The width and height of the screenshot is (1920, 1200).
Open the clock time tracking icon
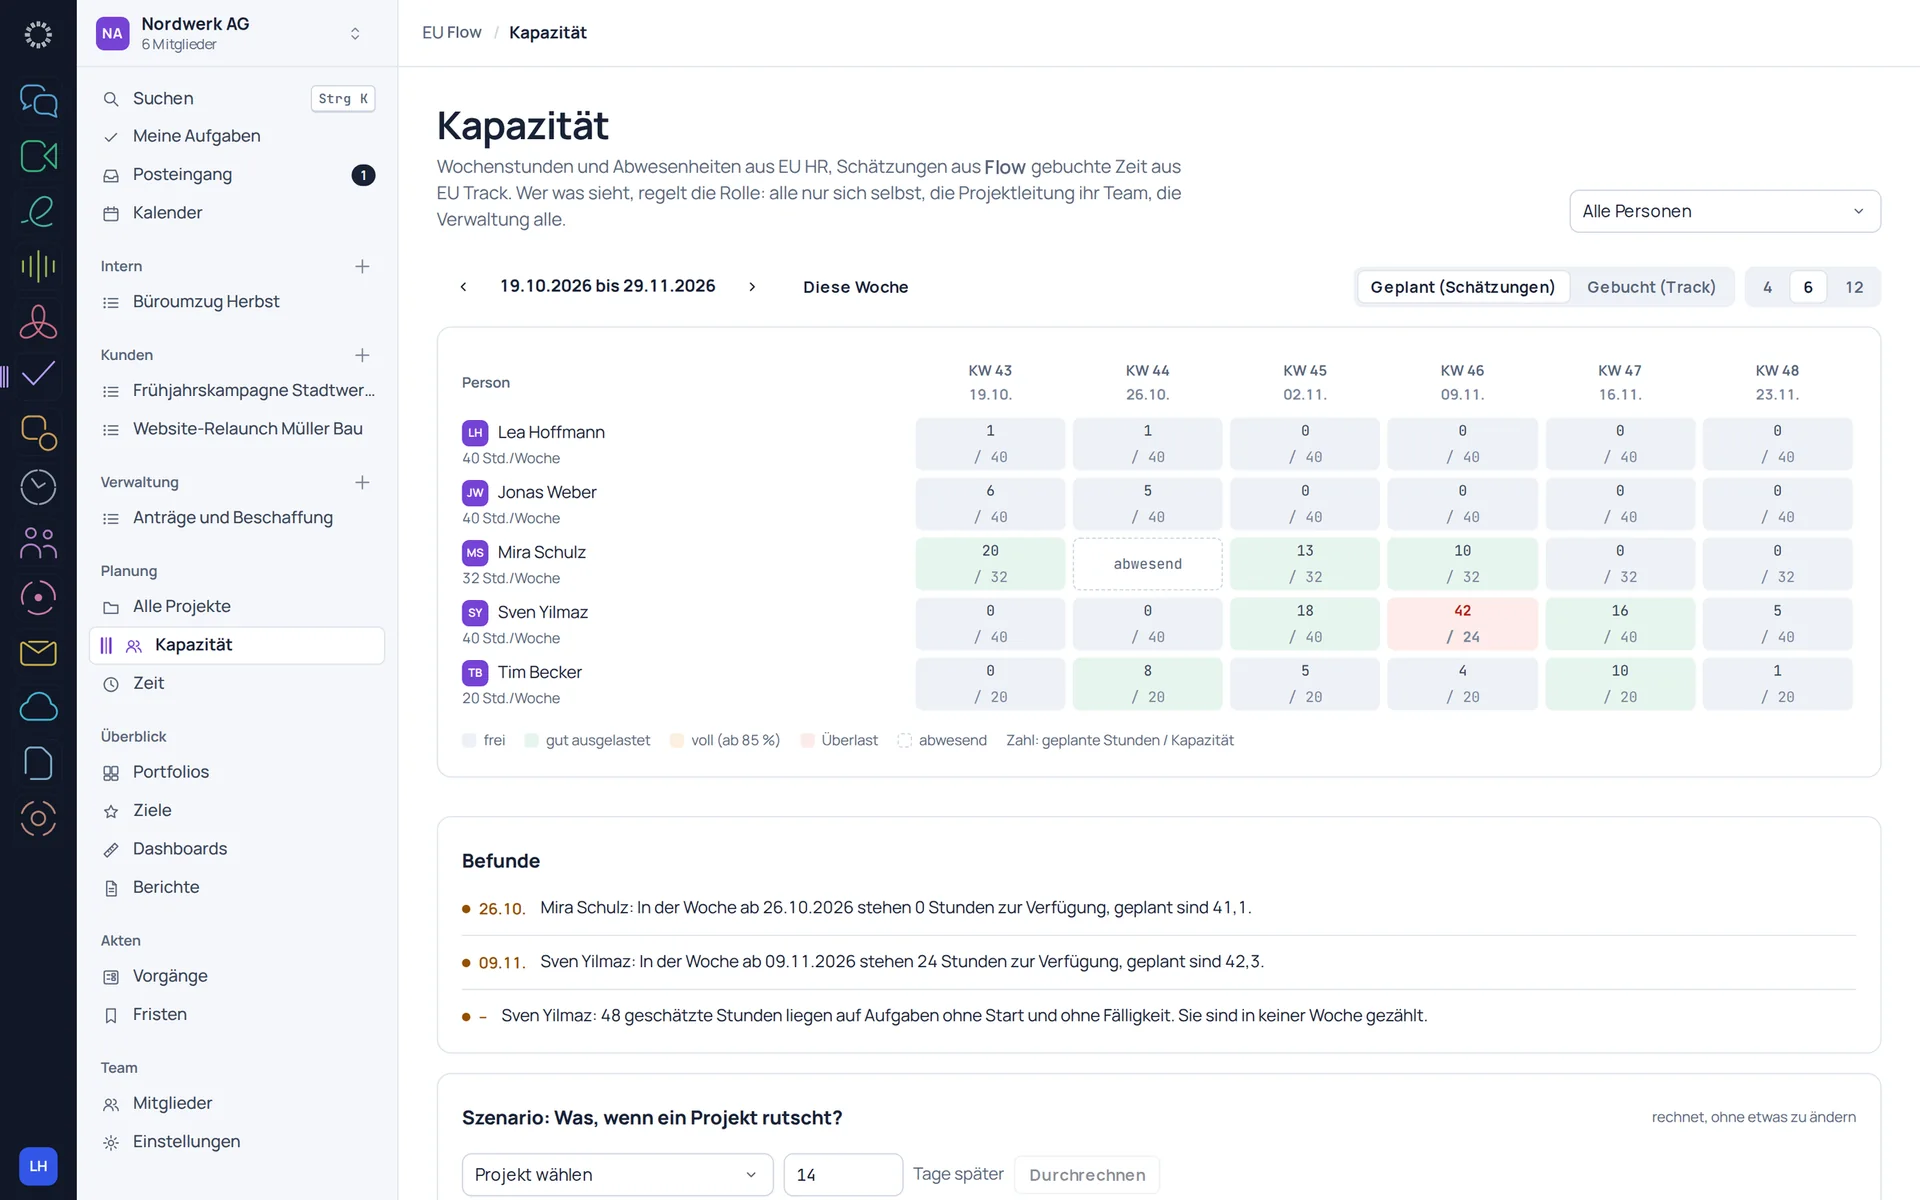tap(38, 487)
